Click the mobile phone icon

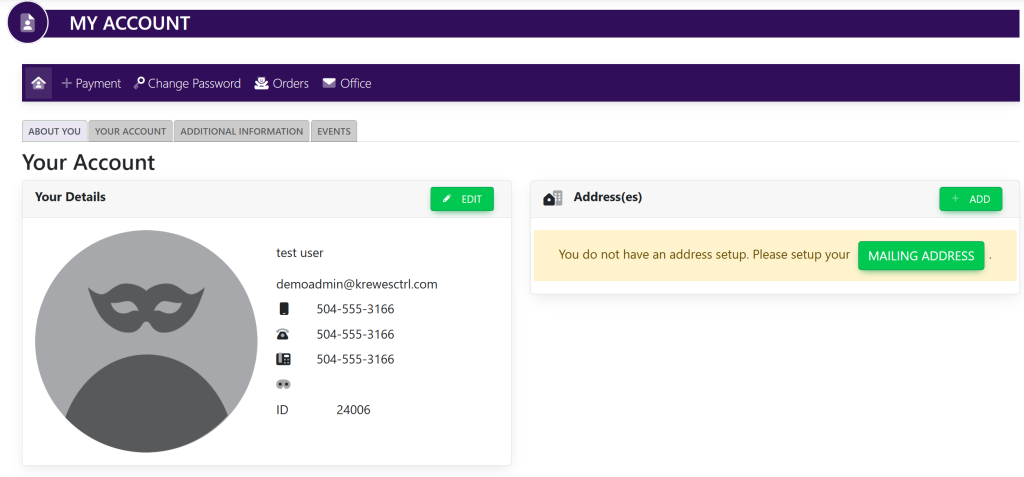(283, 309)
